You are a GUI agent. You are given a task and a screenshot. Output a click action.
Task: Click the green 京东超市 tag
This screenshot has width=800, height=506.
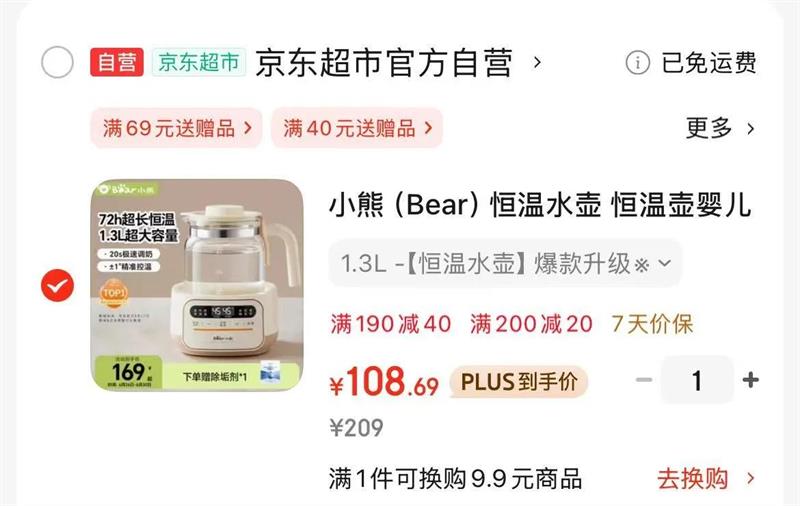pos(199,62)
